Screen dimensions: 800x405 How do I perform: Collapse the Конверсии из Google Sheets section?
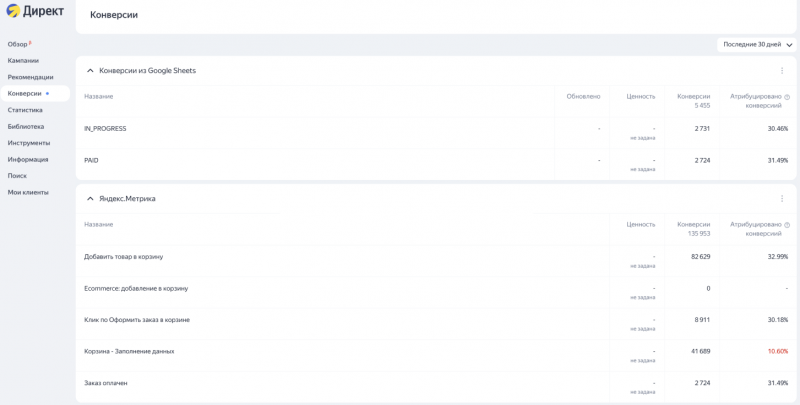(x=90, y=71)
